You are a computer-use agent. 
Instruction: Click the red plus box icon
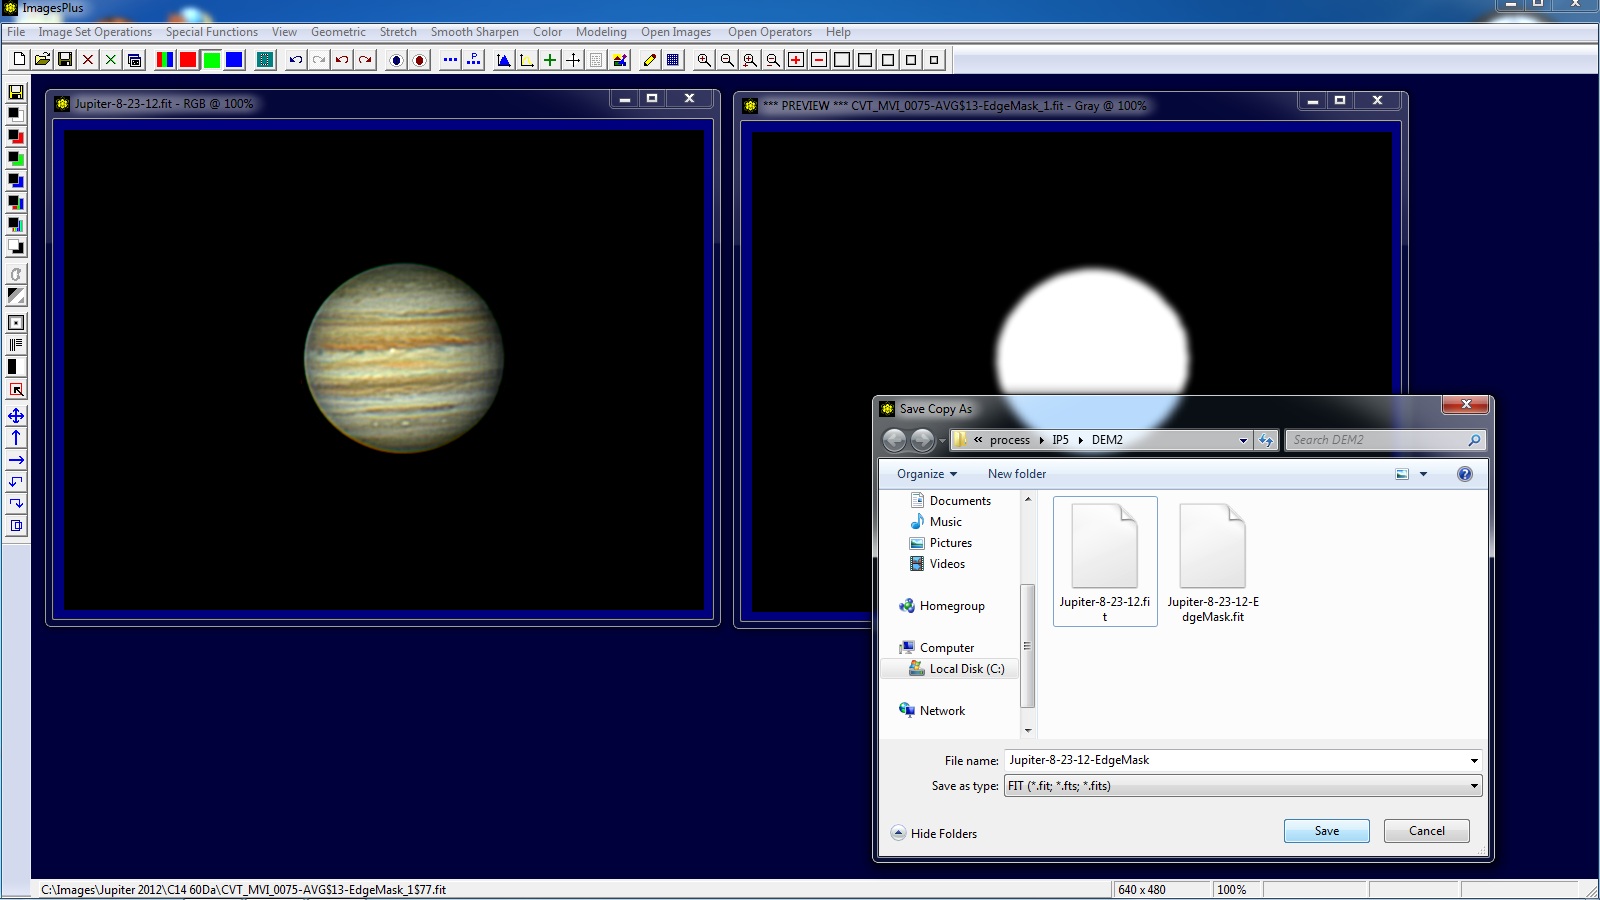(x=796, y=60)
